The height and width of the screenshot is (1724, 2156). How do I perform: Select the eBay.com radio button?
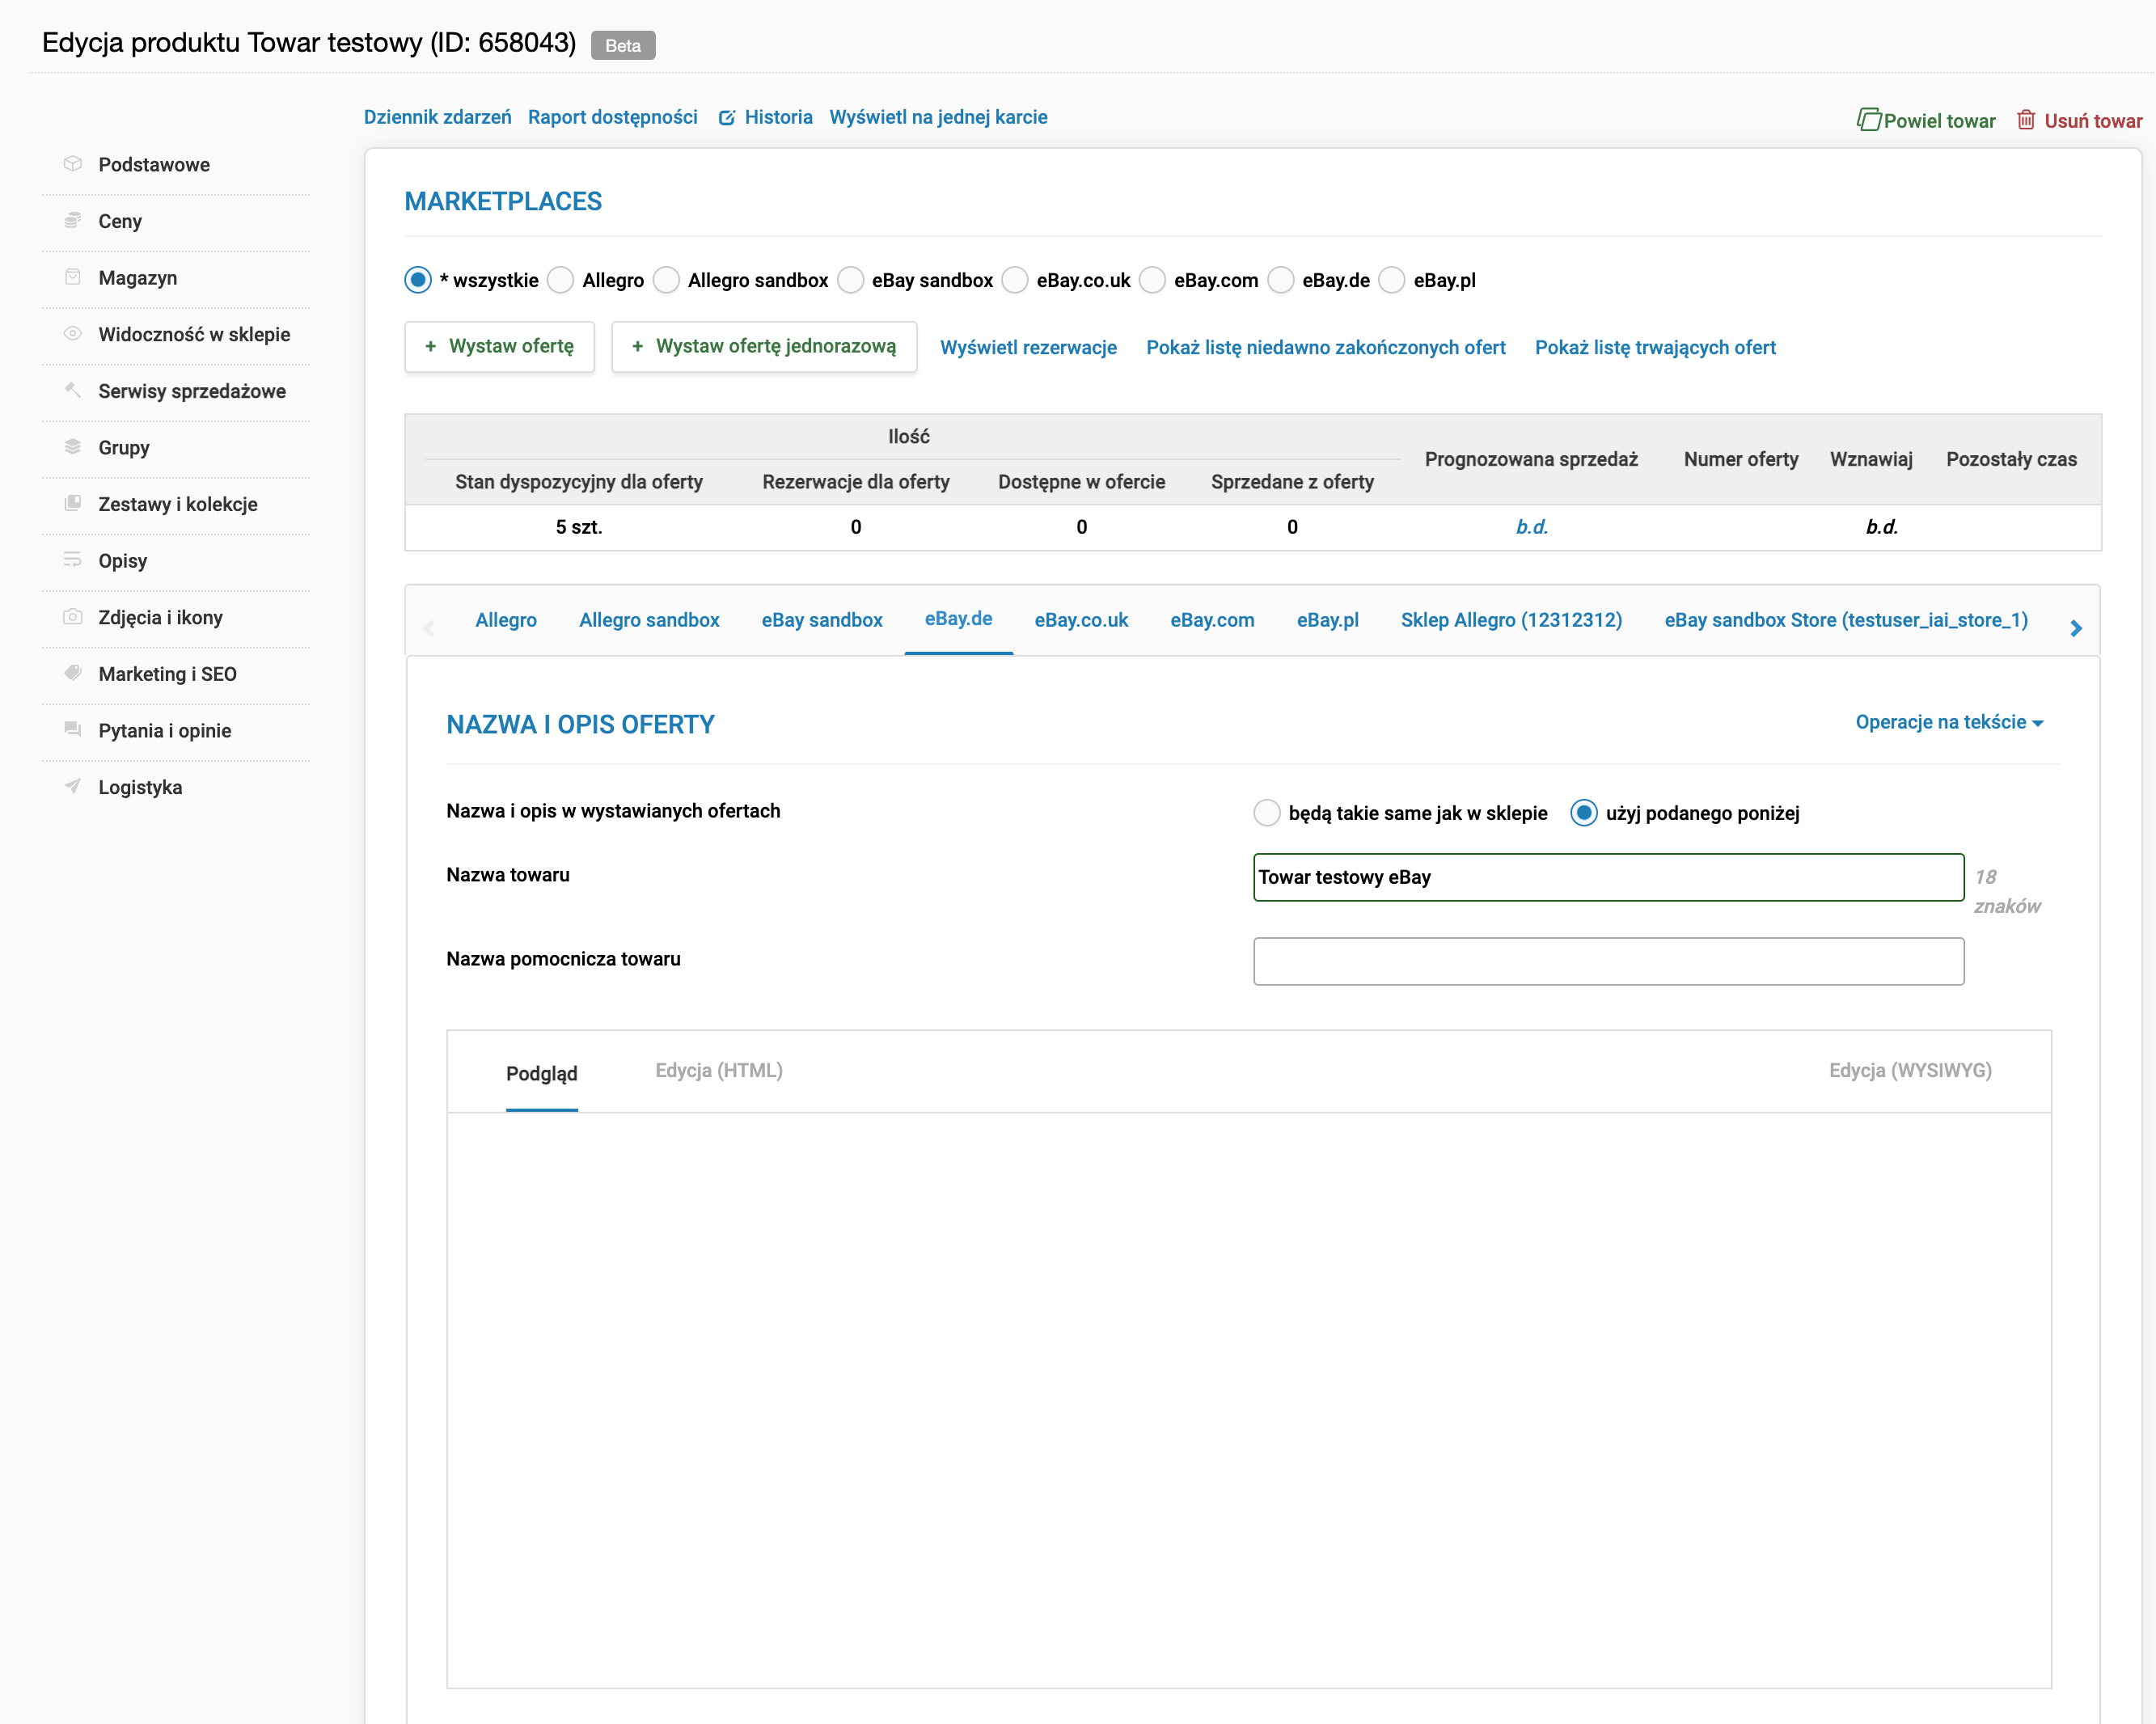[x=1152, y=280]
